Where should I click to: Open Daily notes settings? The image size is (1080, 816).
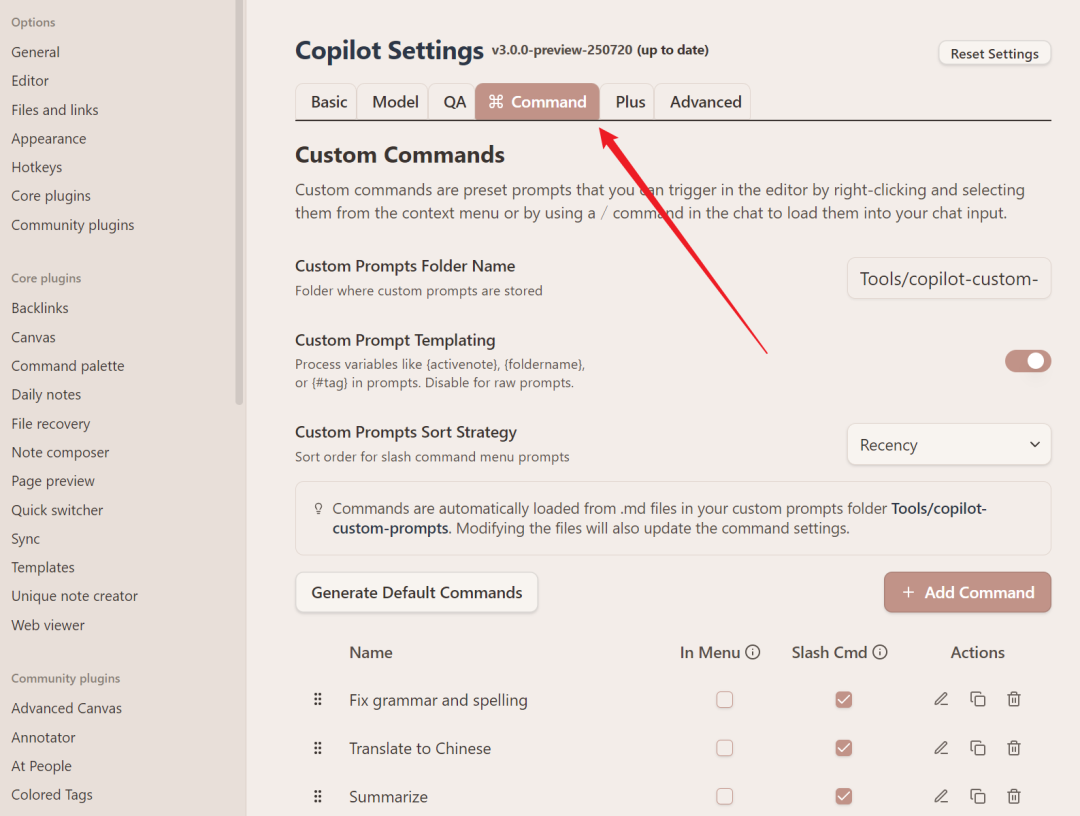point(46,395)
